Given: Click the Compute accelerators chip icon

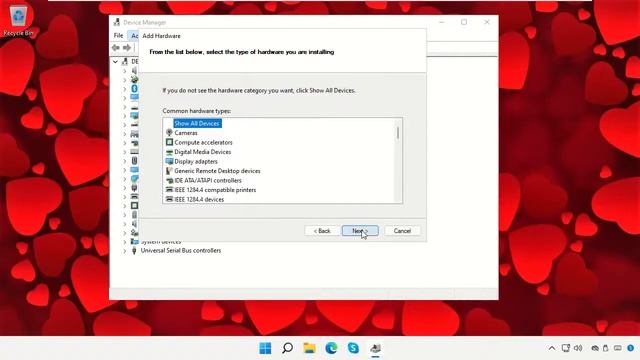Looking at the screenshot, I should [169, 142].
